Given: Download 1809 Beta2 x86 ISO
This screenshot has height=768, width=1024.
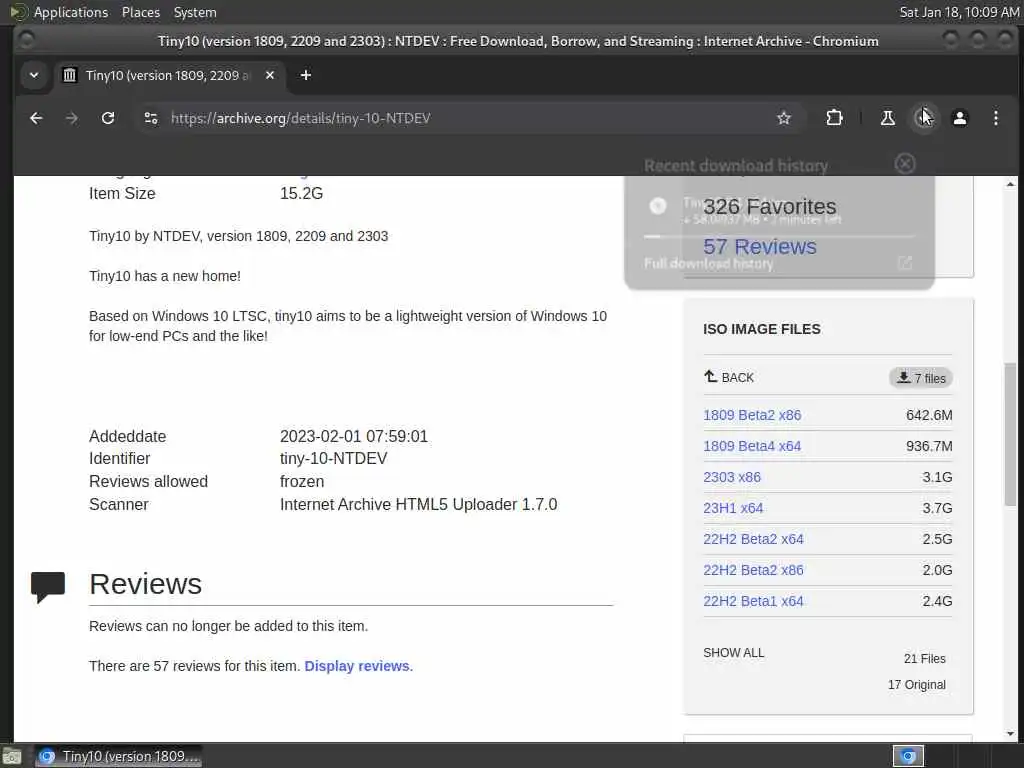Looking at the screenshot, I should [752, 415].
